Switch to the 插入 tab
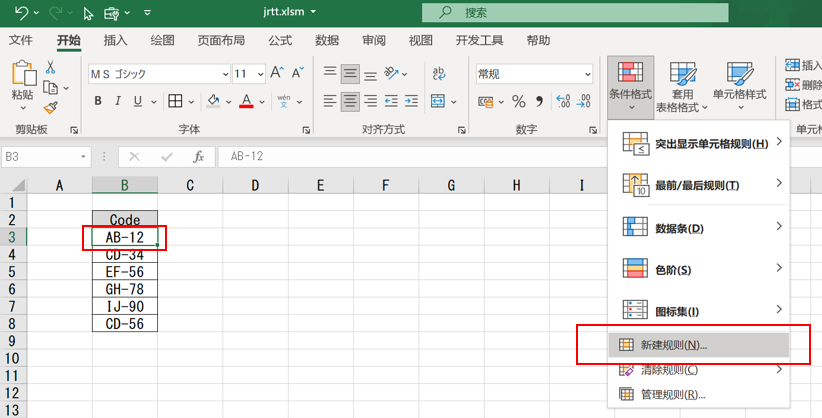This screenshot has width=822, height=418. [x=115, y=40]
